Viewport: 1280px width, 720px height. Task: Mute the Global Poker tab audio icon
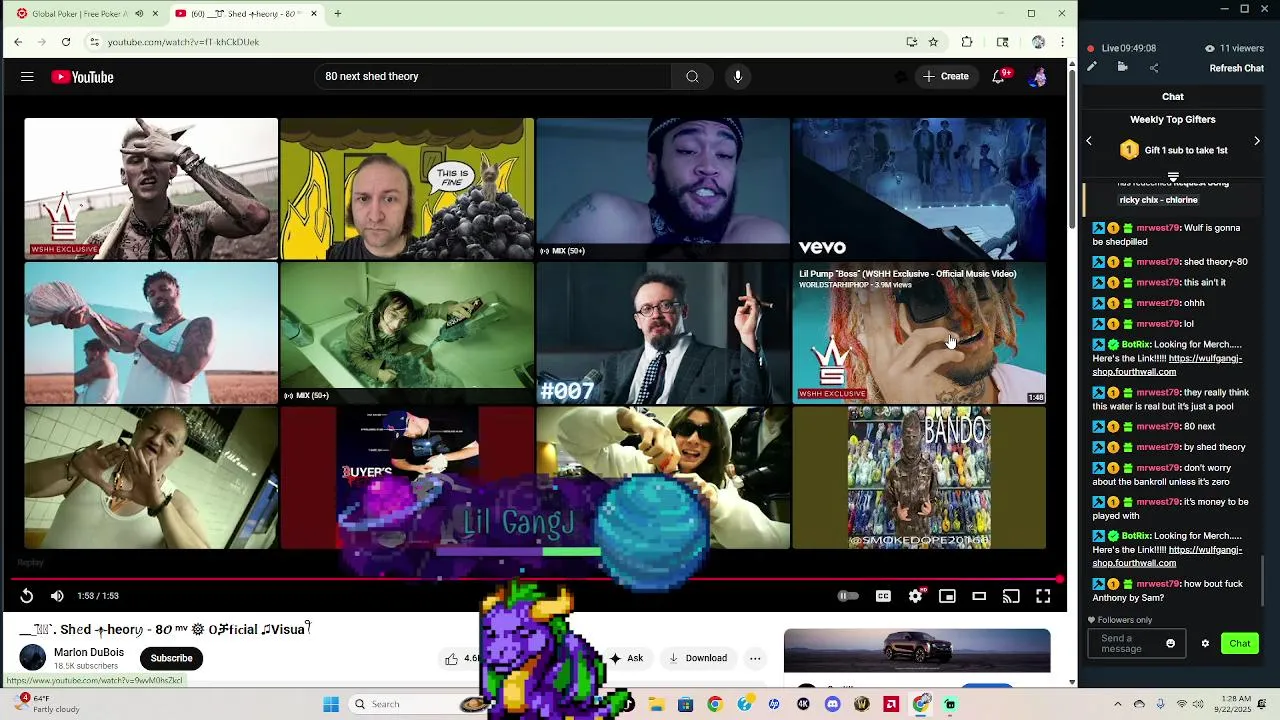(x=139, y=14)
